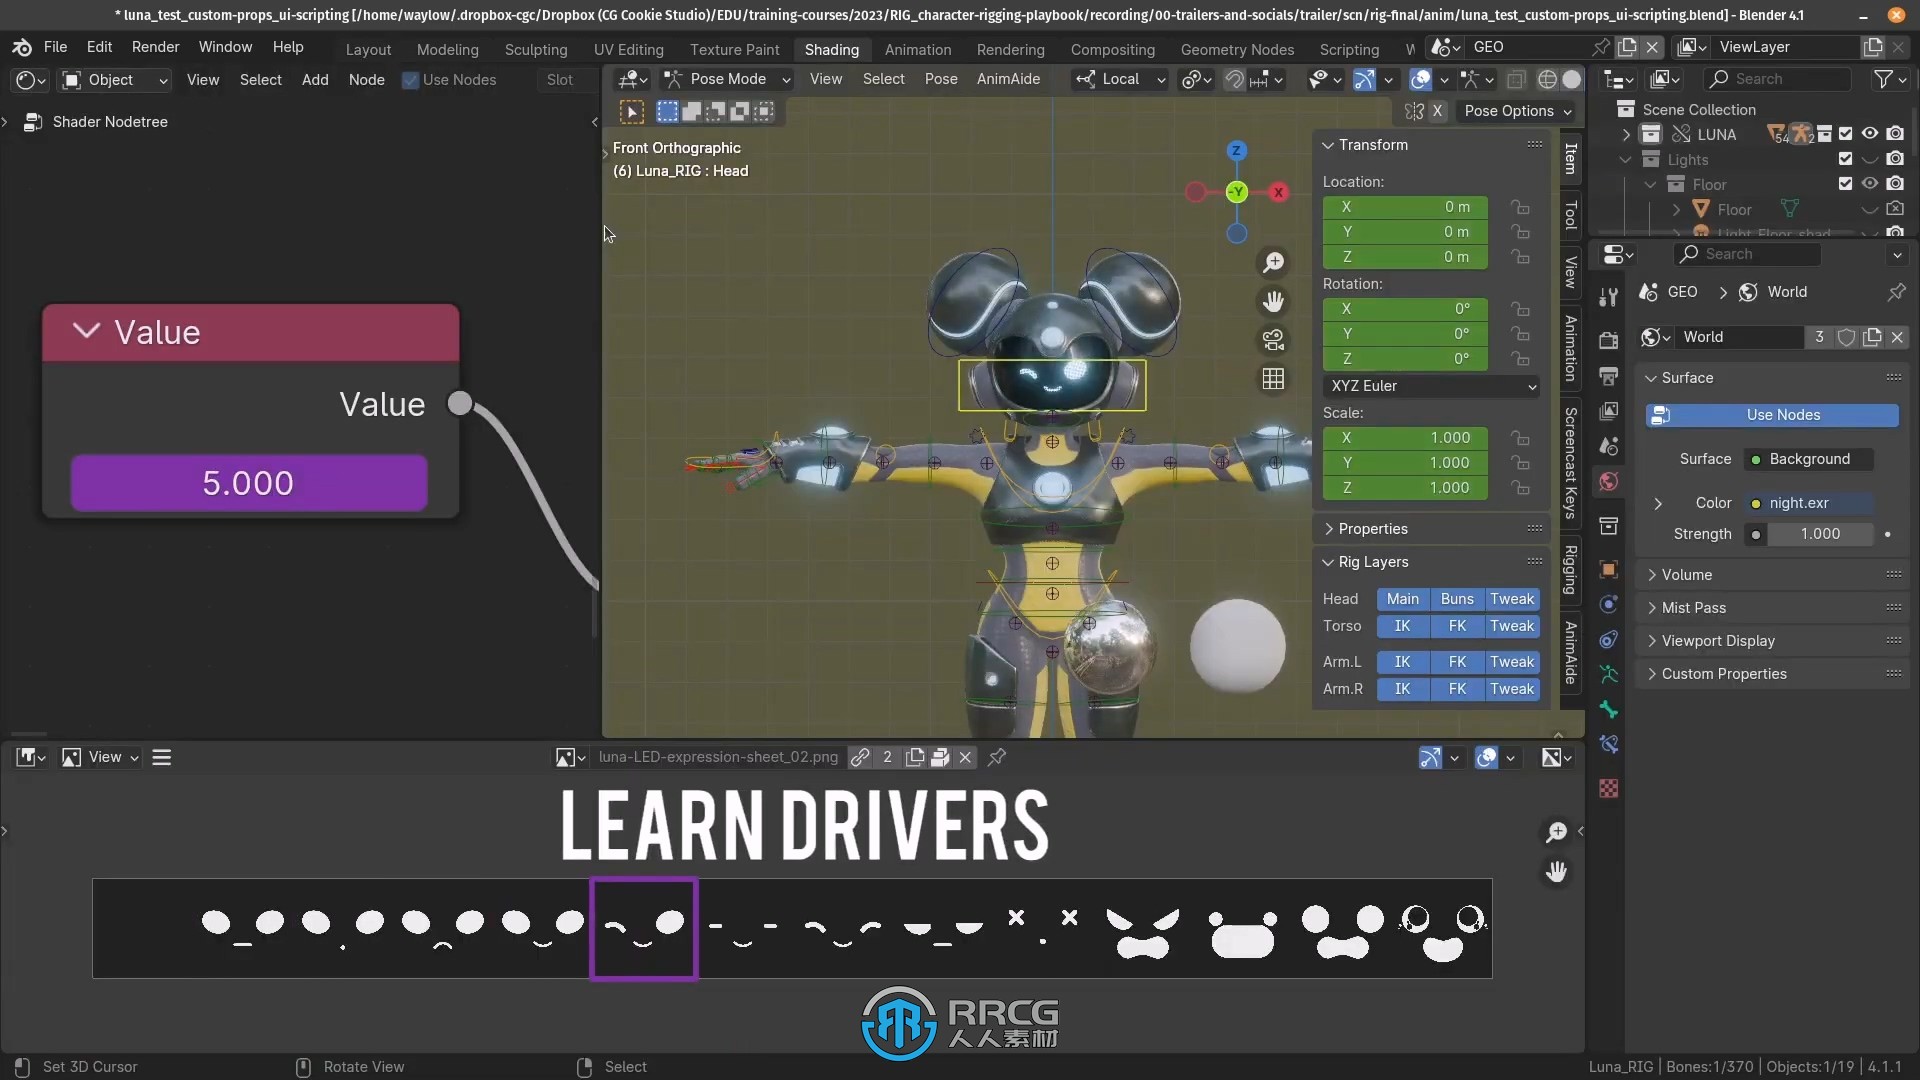Toggle Floor collection viewport eye icon
This screenshot has height=1080, width=1920.
click(x=1870, y=183)
